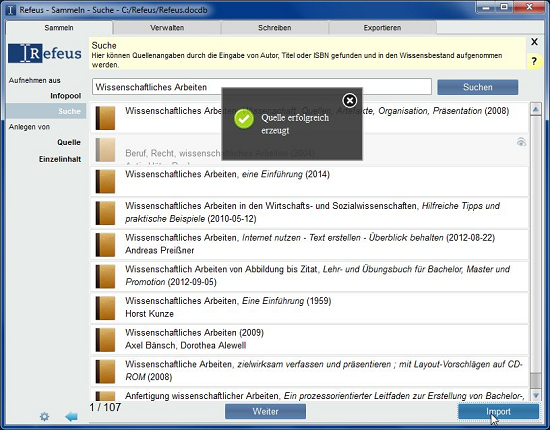The width and height of the screenshot is (550, 430).
Task: Click book icon of Horst Kunze result
Action: 105,308
